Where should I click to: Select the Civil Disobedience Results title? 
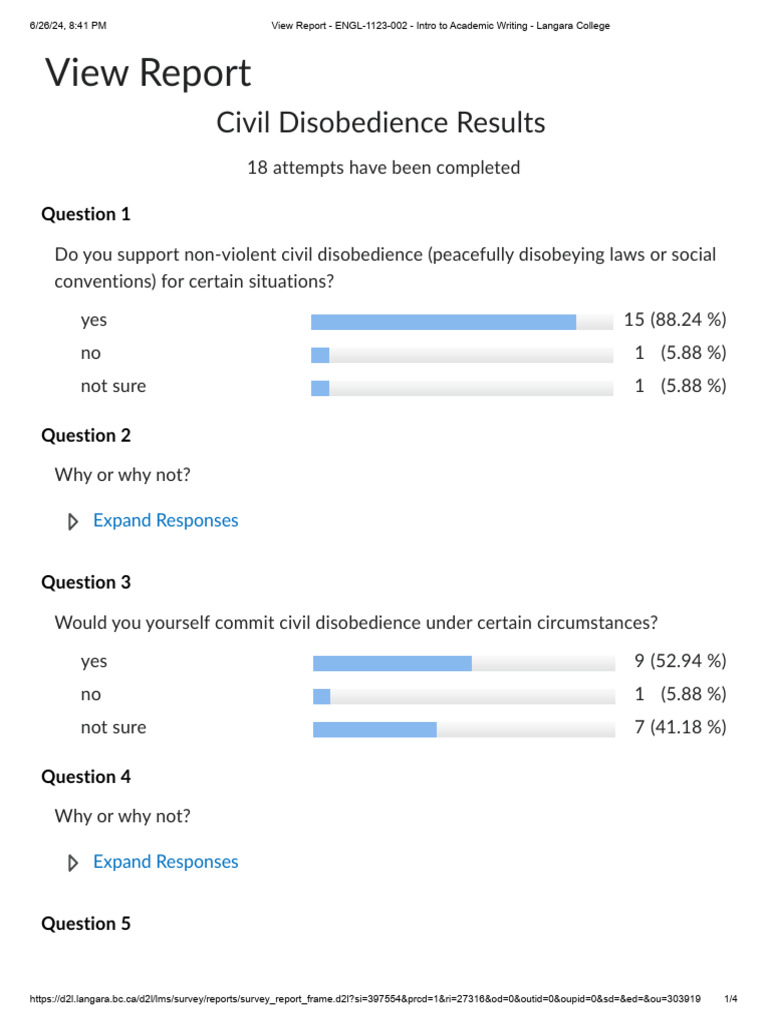tap(381, 123)
